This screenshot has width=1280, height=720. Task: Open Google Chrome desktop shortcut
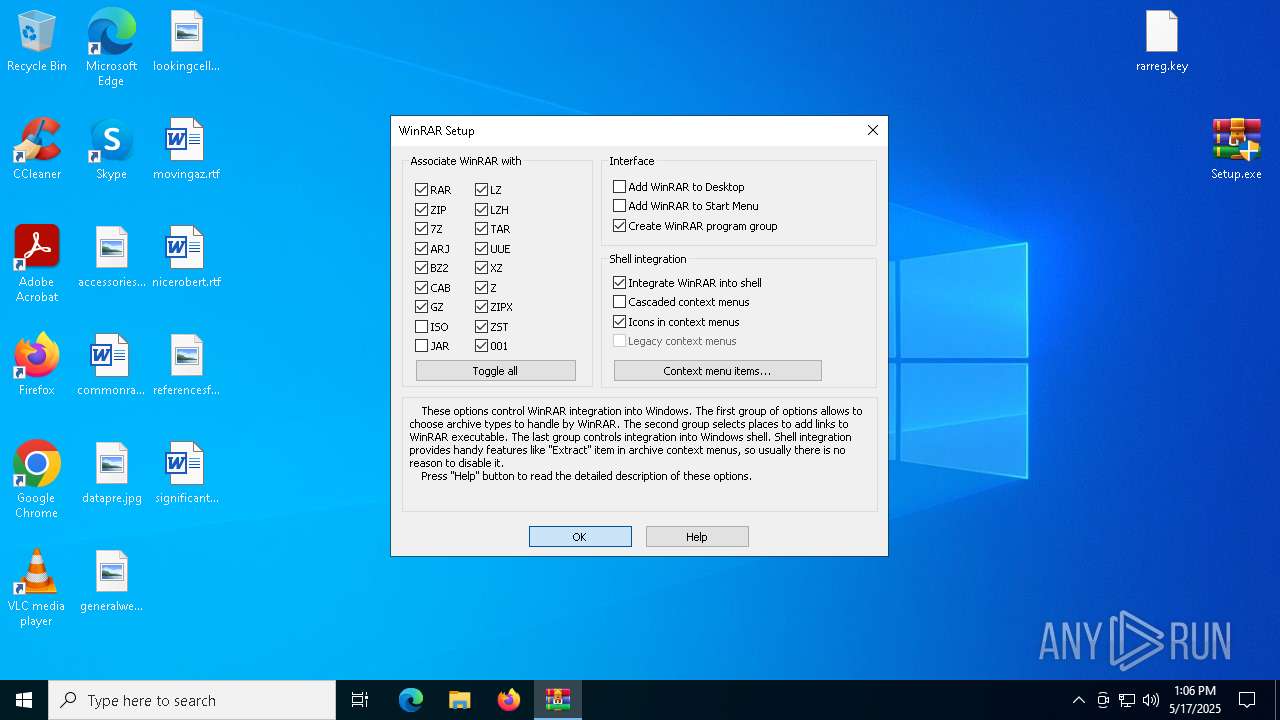tap(37, 480)
